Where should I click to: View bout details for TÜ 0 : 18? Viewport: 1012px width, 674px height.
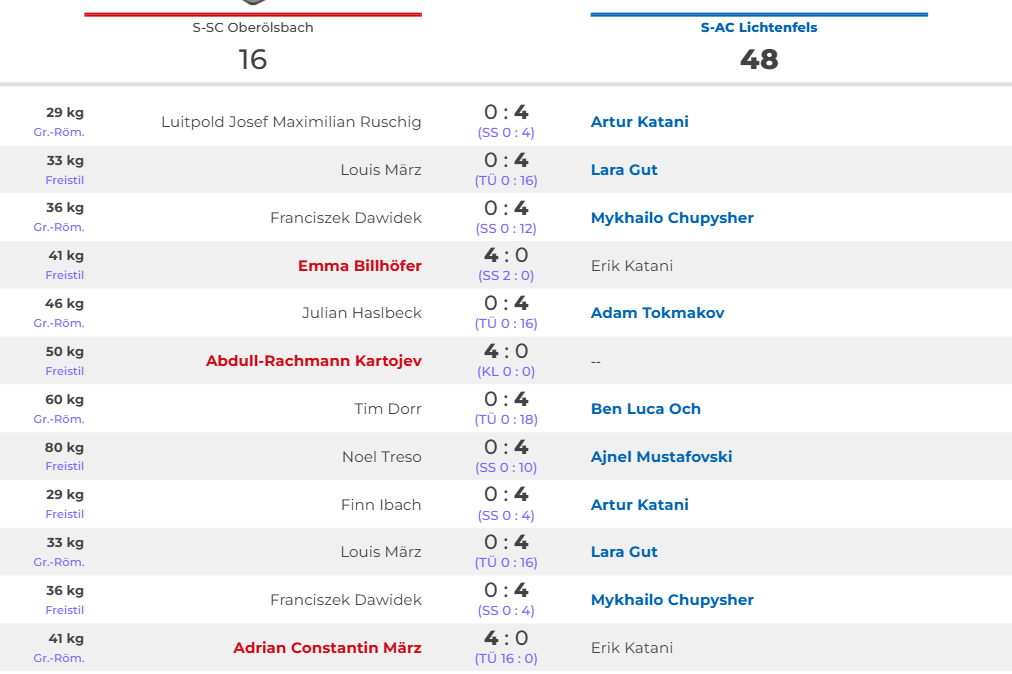coord(506,420)
